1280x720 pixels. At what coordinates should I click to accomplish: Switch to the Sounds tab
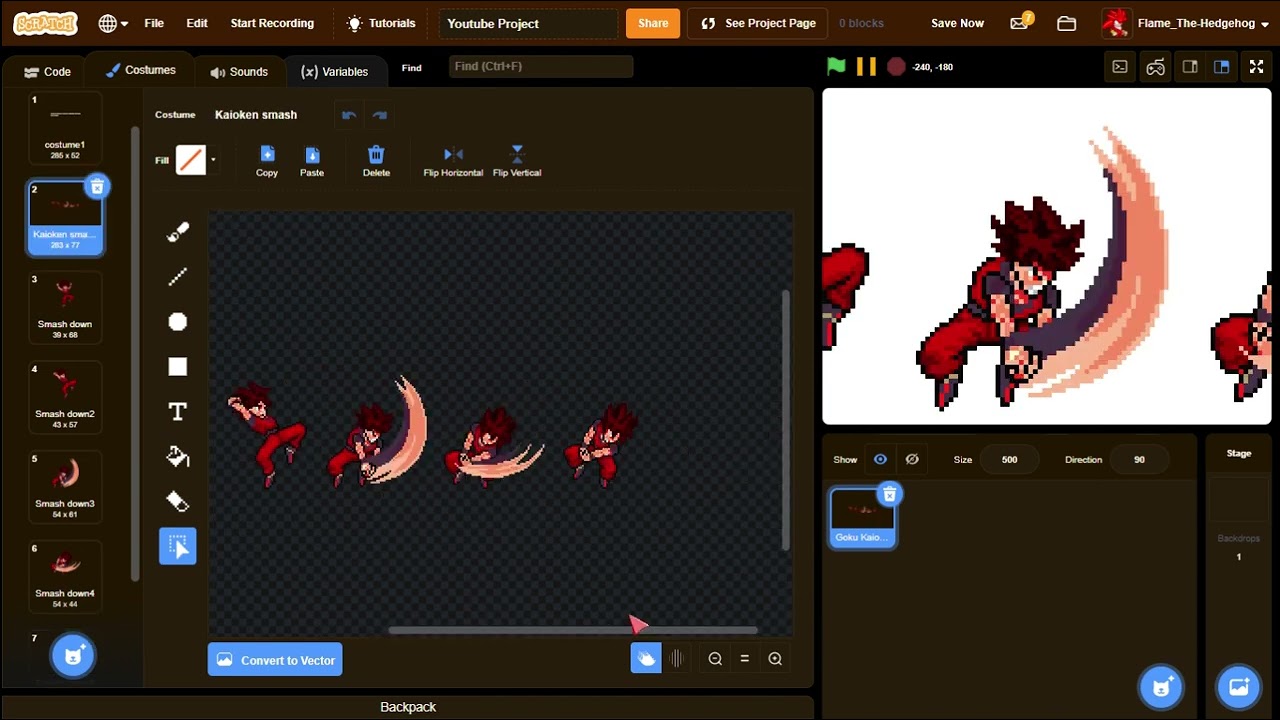pyautogui.click(x=239, y=71)
